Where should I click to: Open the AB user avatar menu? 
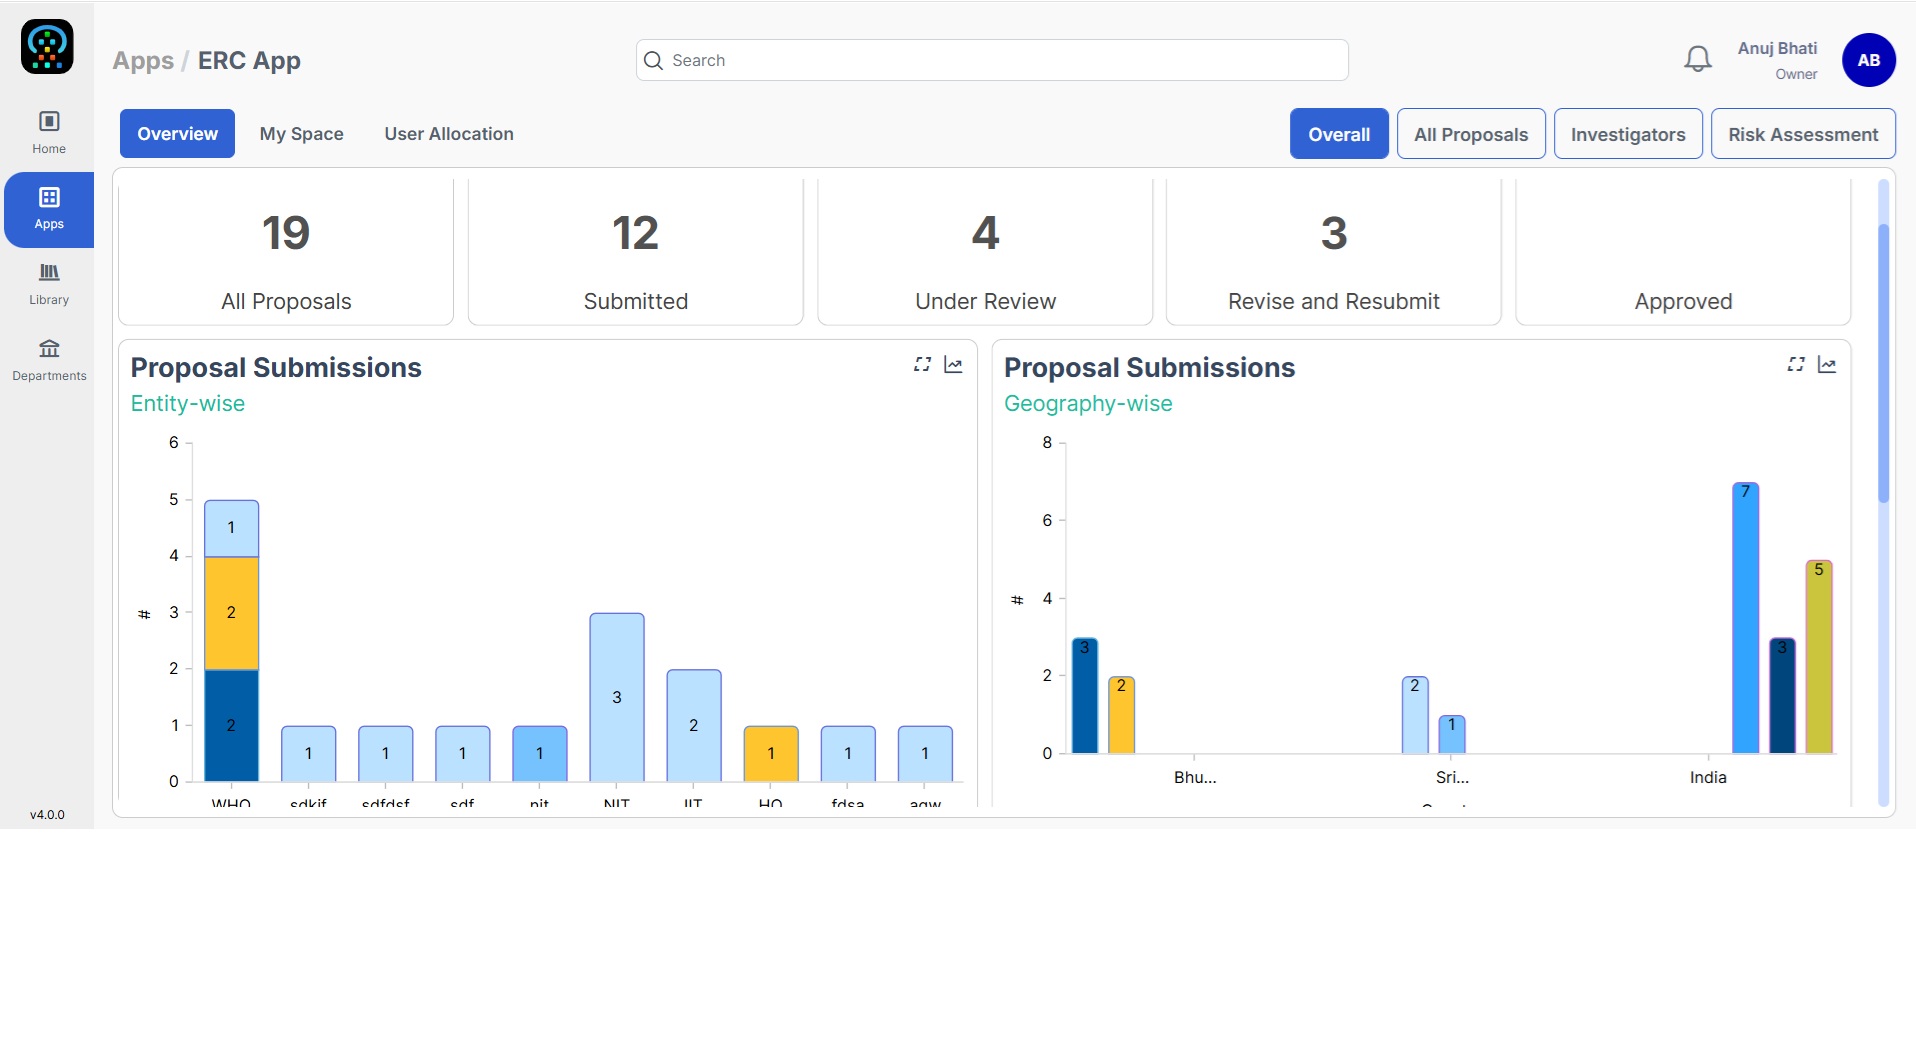coord(1868,60)
